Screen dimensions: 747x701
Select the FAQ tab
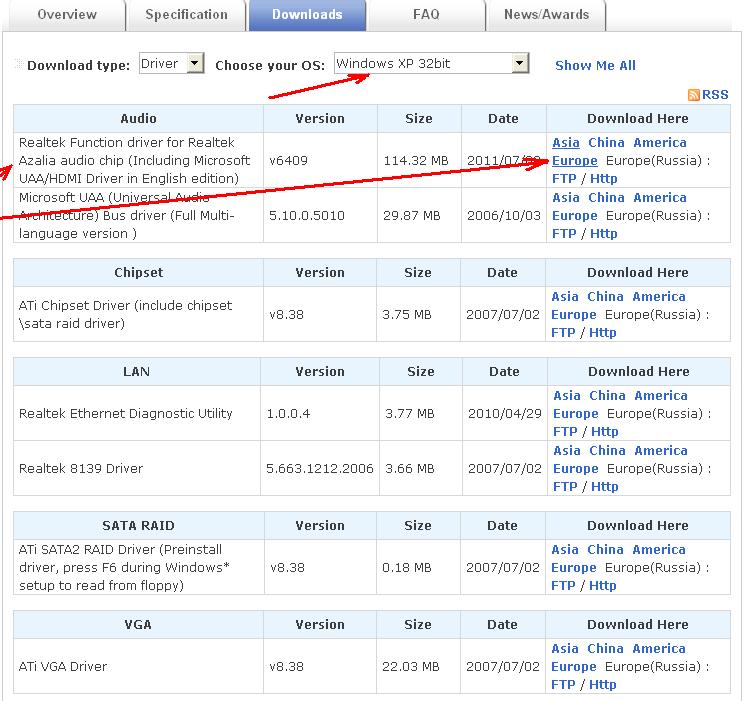click(425, 15)
